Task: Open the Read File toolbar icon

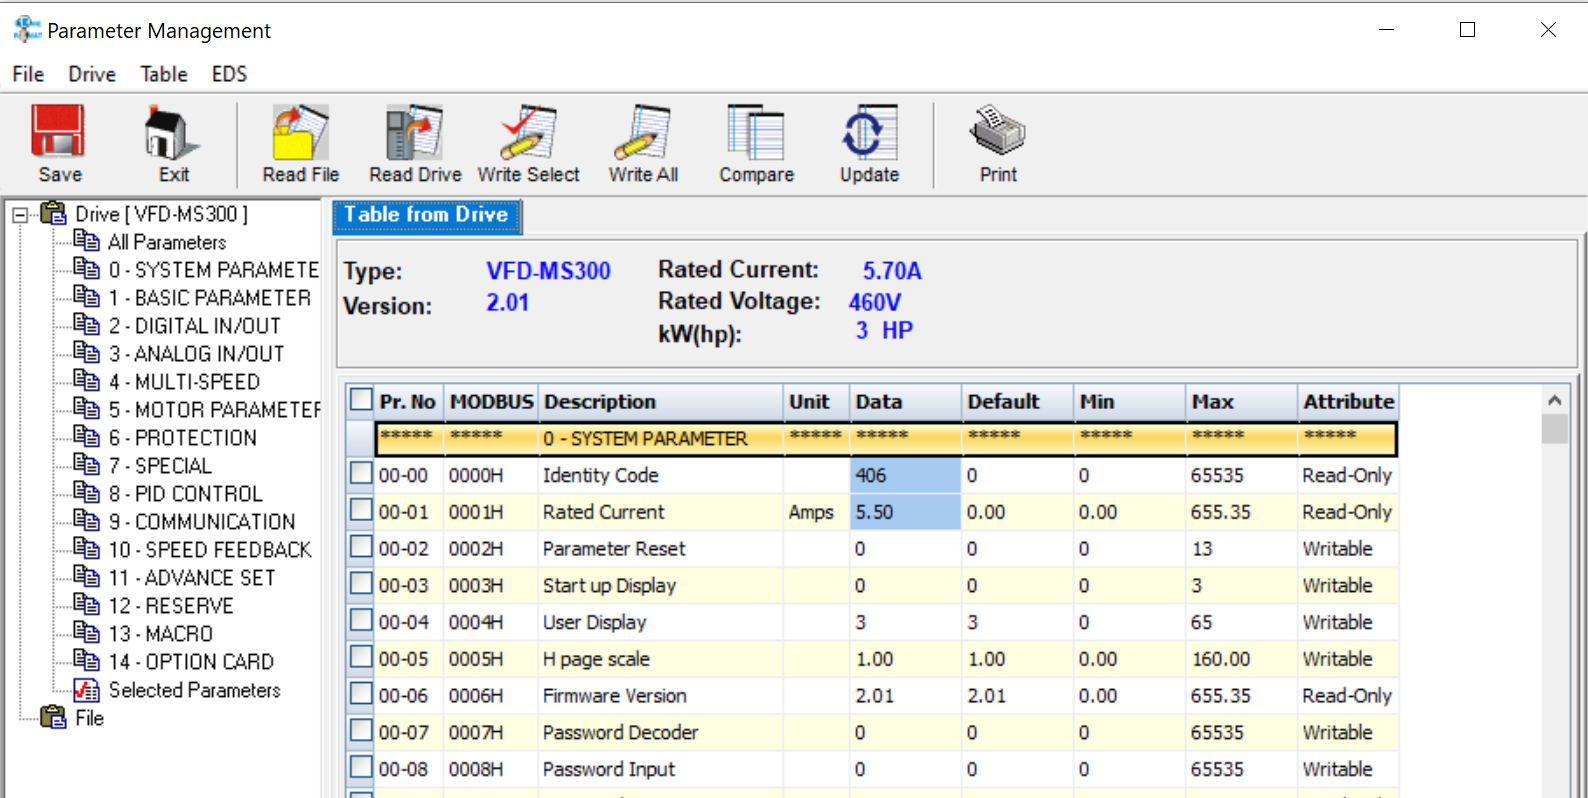Action: point(300,132)
